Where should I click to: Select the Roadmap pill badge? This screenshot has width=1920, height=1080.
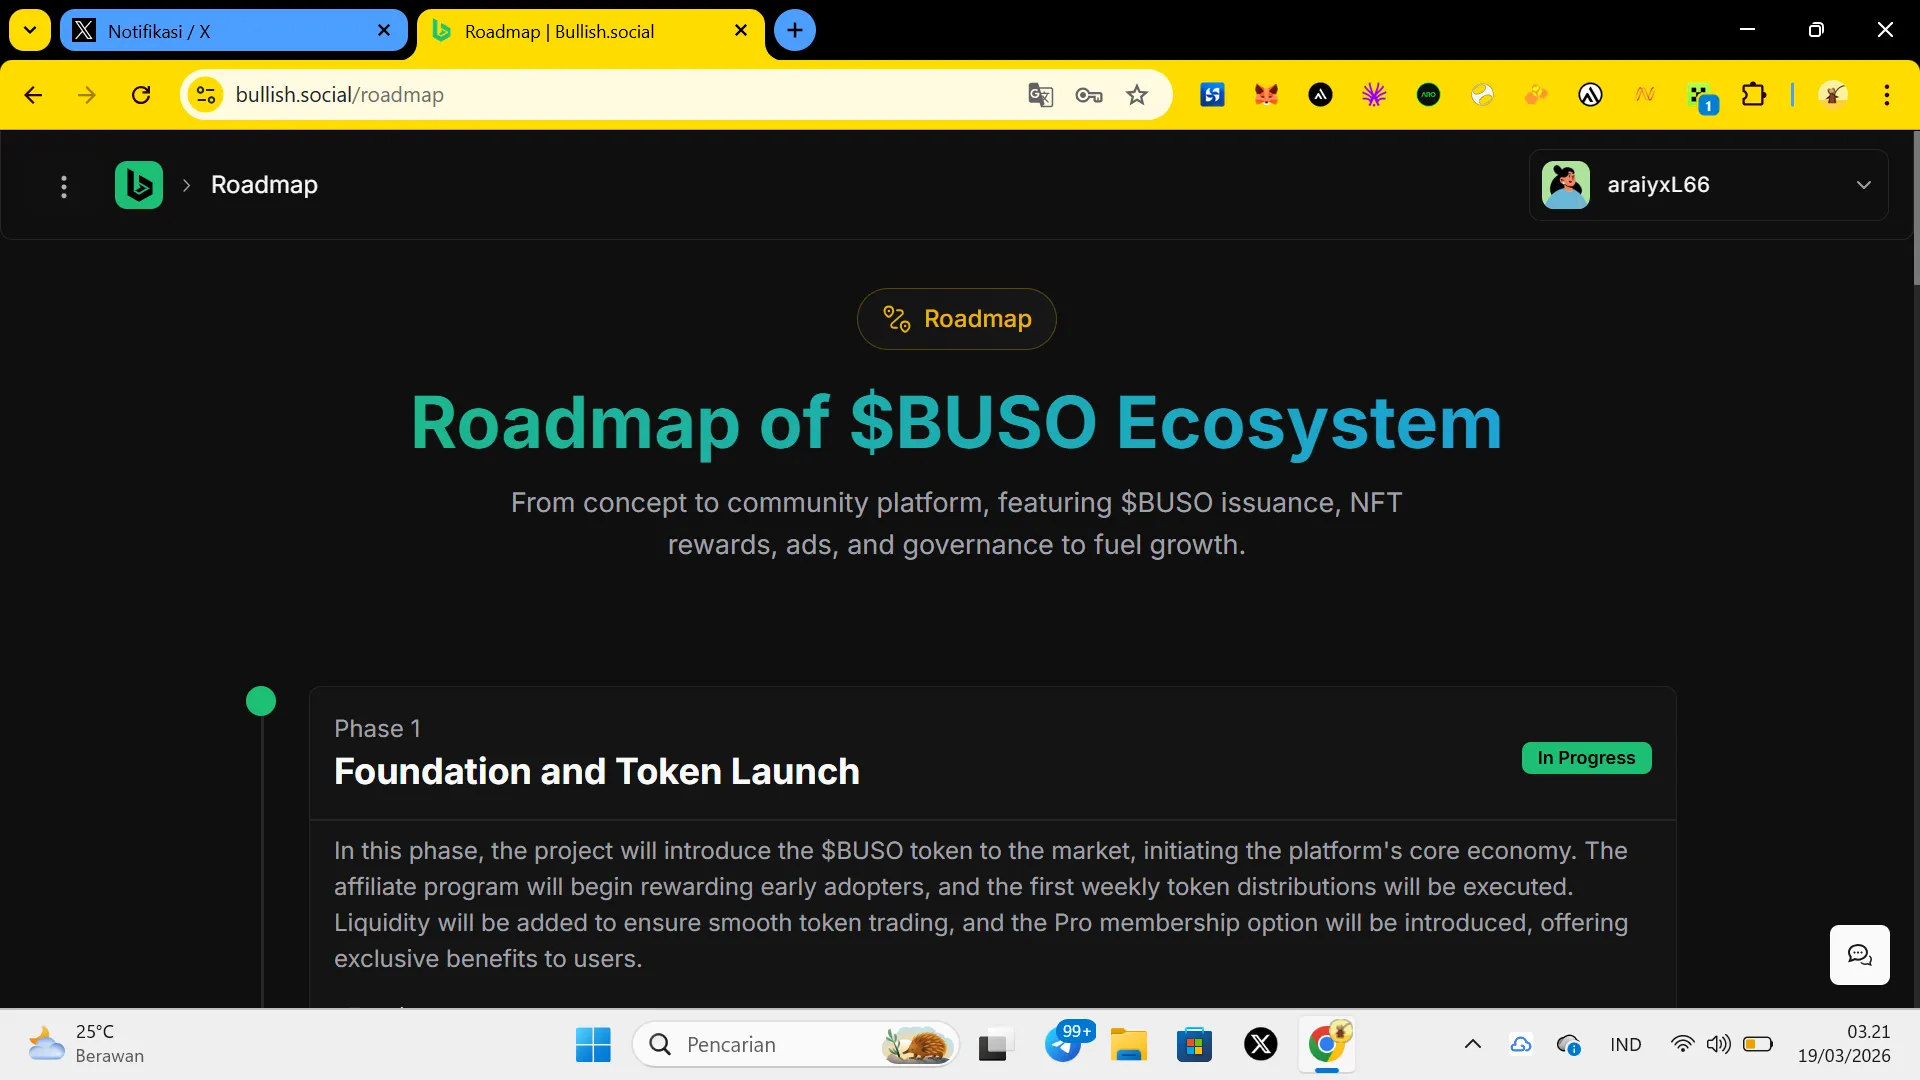[x=956, y=319]
